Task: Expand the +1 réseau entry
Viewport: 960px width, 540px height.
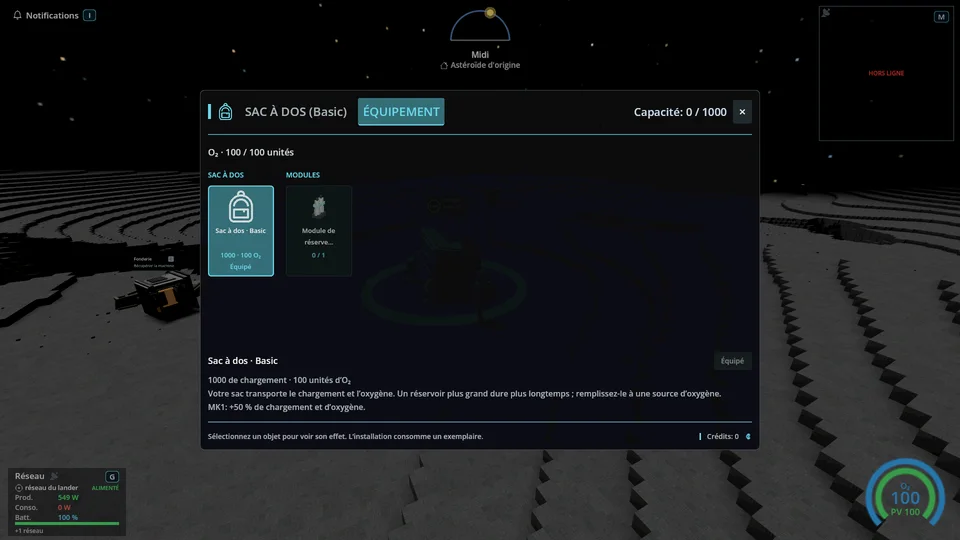Action: click(29, 531)
